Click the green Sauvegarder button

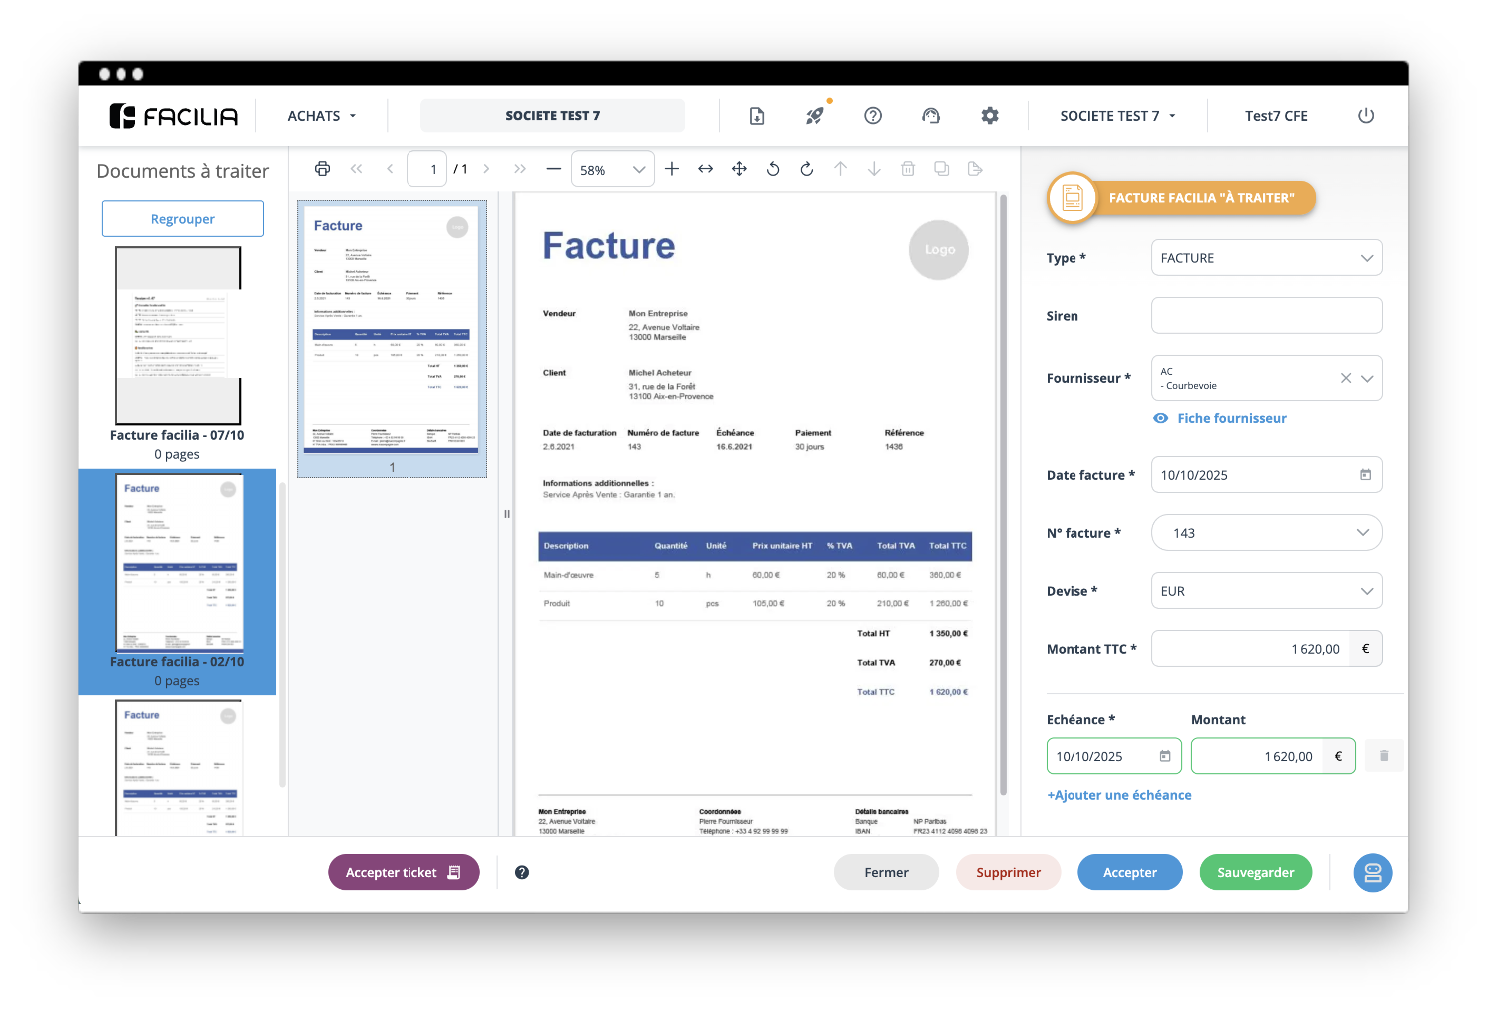[1255, 872]
